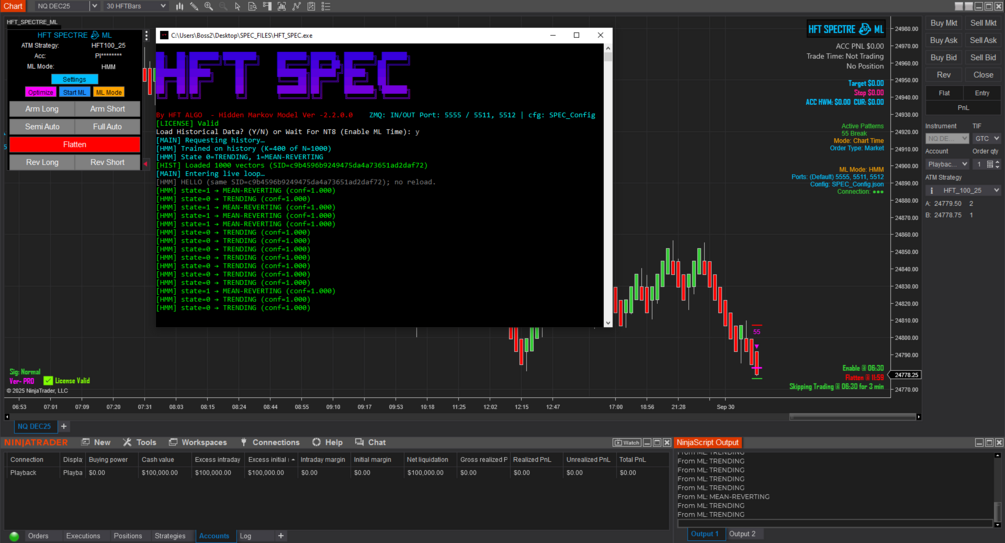Click the HFT SPECTRE ML logo on chart

pos(845,29)
